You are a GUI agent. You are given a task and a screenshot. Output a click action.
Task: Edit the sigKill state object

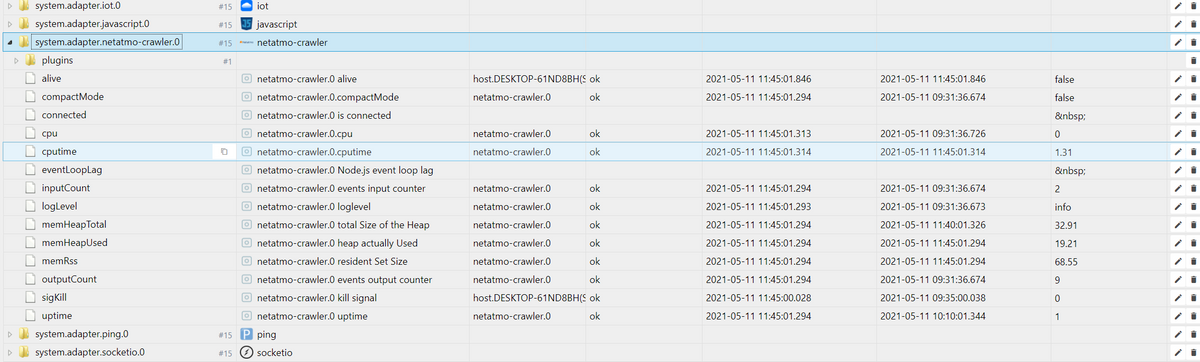pos(1179,298)
